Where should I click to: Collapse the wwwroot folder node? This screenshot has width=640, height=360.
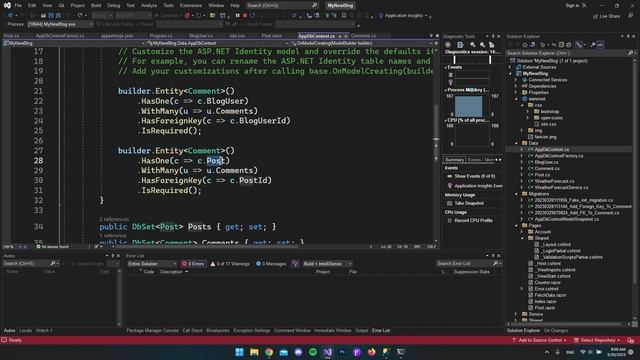point(516,99)
